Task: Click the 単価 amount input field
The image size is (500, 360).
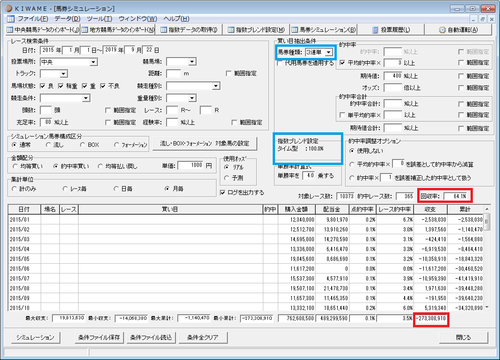Action: (191, 165)
